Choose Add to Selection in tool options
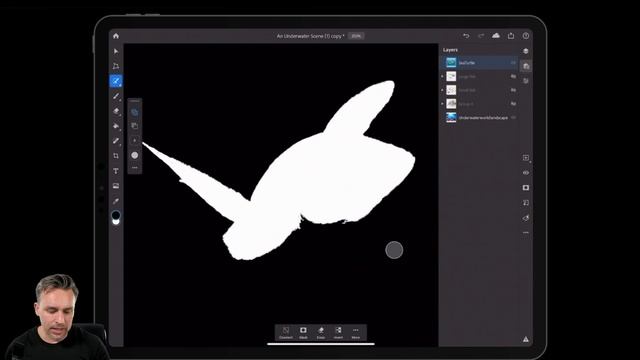Screen dimensions: 640x360 135,112
